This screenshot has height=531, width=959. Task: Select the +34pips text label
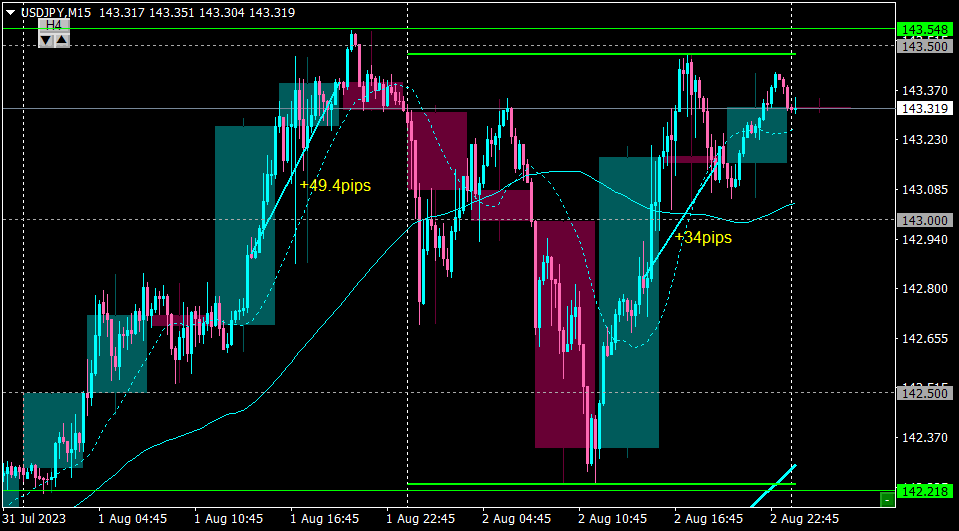coord(703,237)
